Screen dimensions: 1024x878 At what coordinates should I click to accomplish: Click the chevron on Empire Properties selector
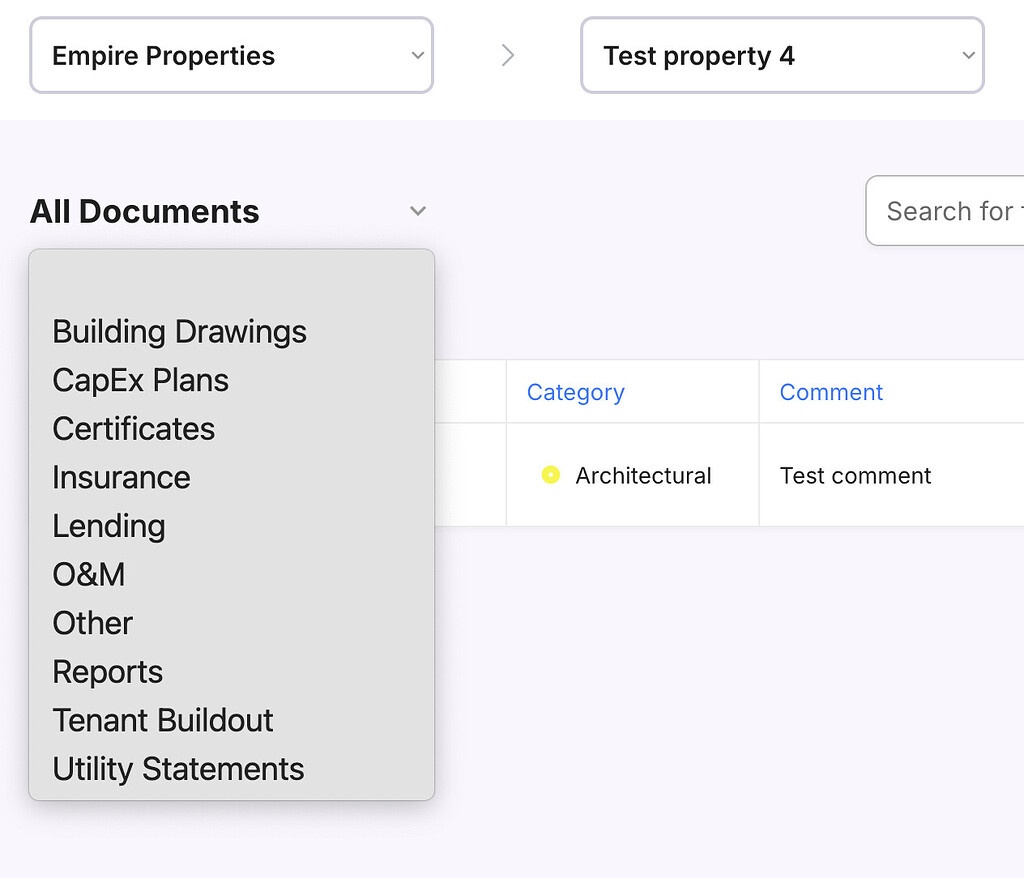419,55
